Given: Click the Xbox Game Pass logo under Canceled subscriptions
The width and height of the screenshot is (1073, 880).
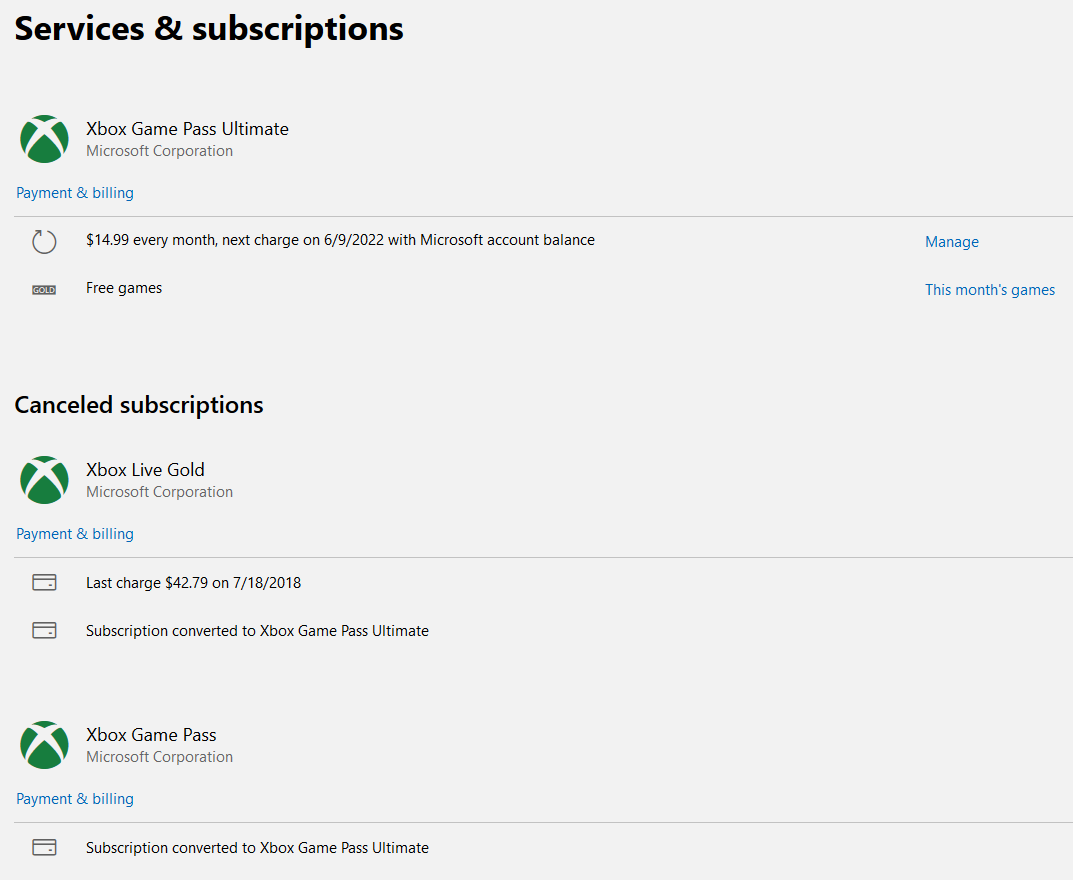Looking at the screenshot, I should coord(44,745).
